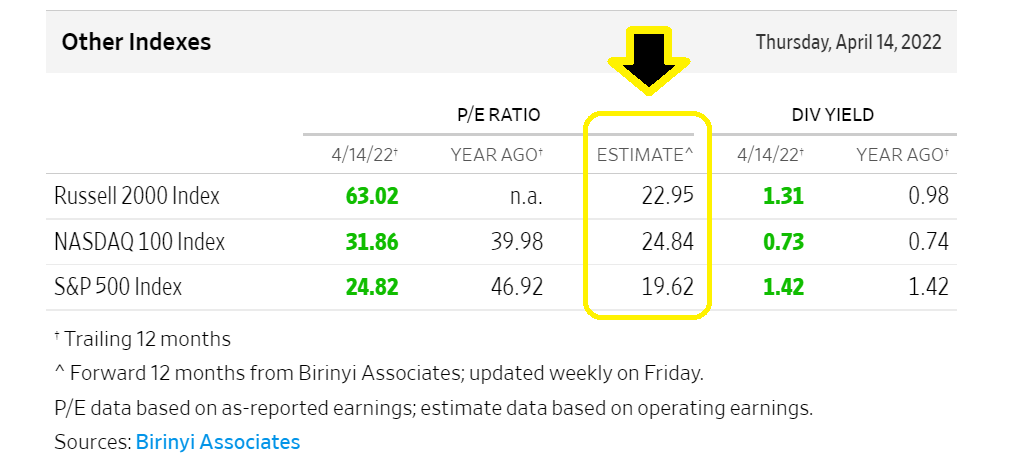Select NASDAQ 100 estimate value 24.84
This screenshot has width=1020, height=468.
point(667,241)
